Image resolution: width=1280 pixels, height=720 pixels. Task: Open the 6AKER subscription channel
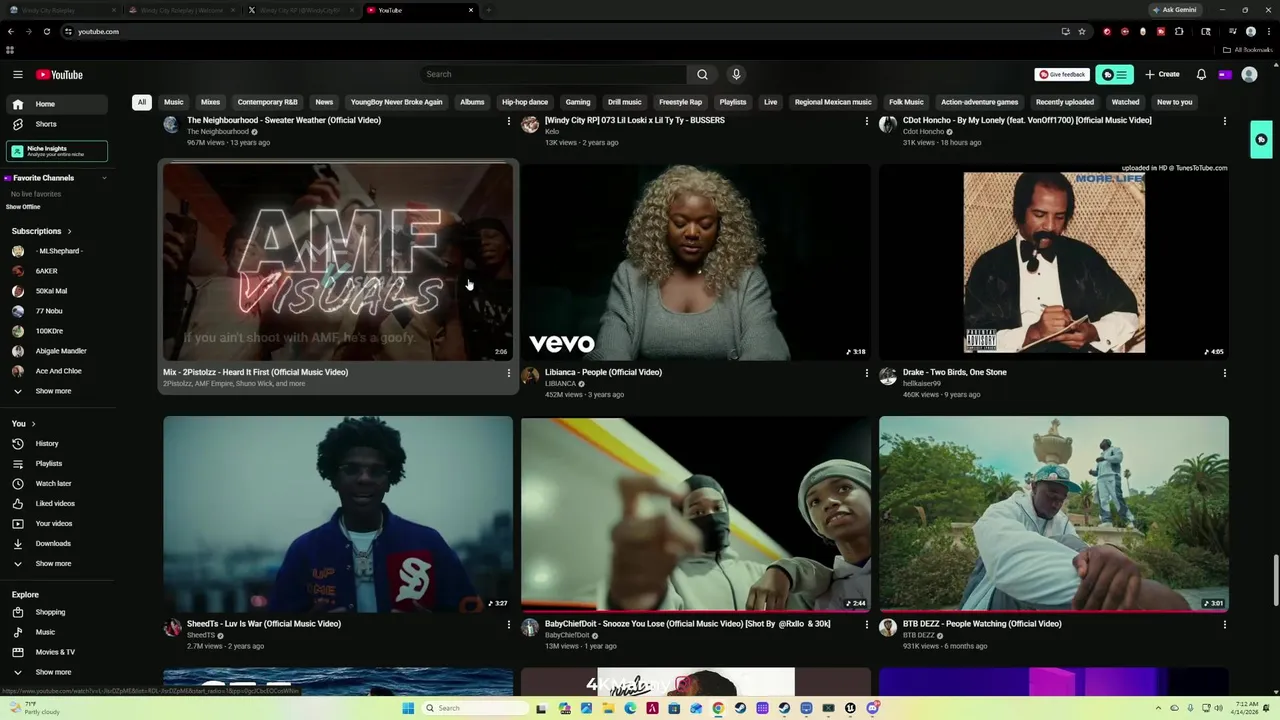coord(56,271)
